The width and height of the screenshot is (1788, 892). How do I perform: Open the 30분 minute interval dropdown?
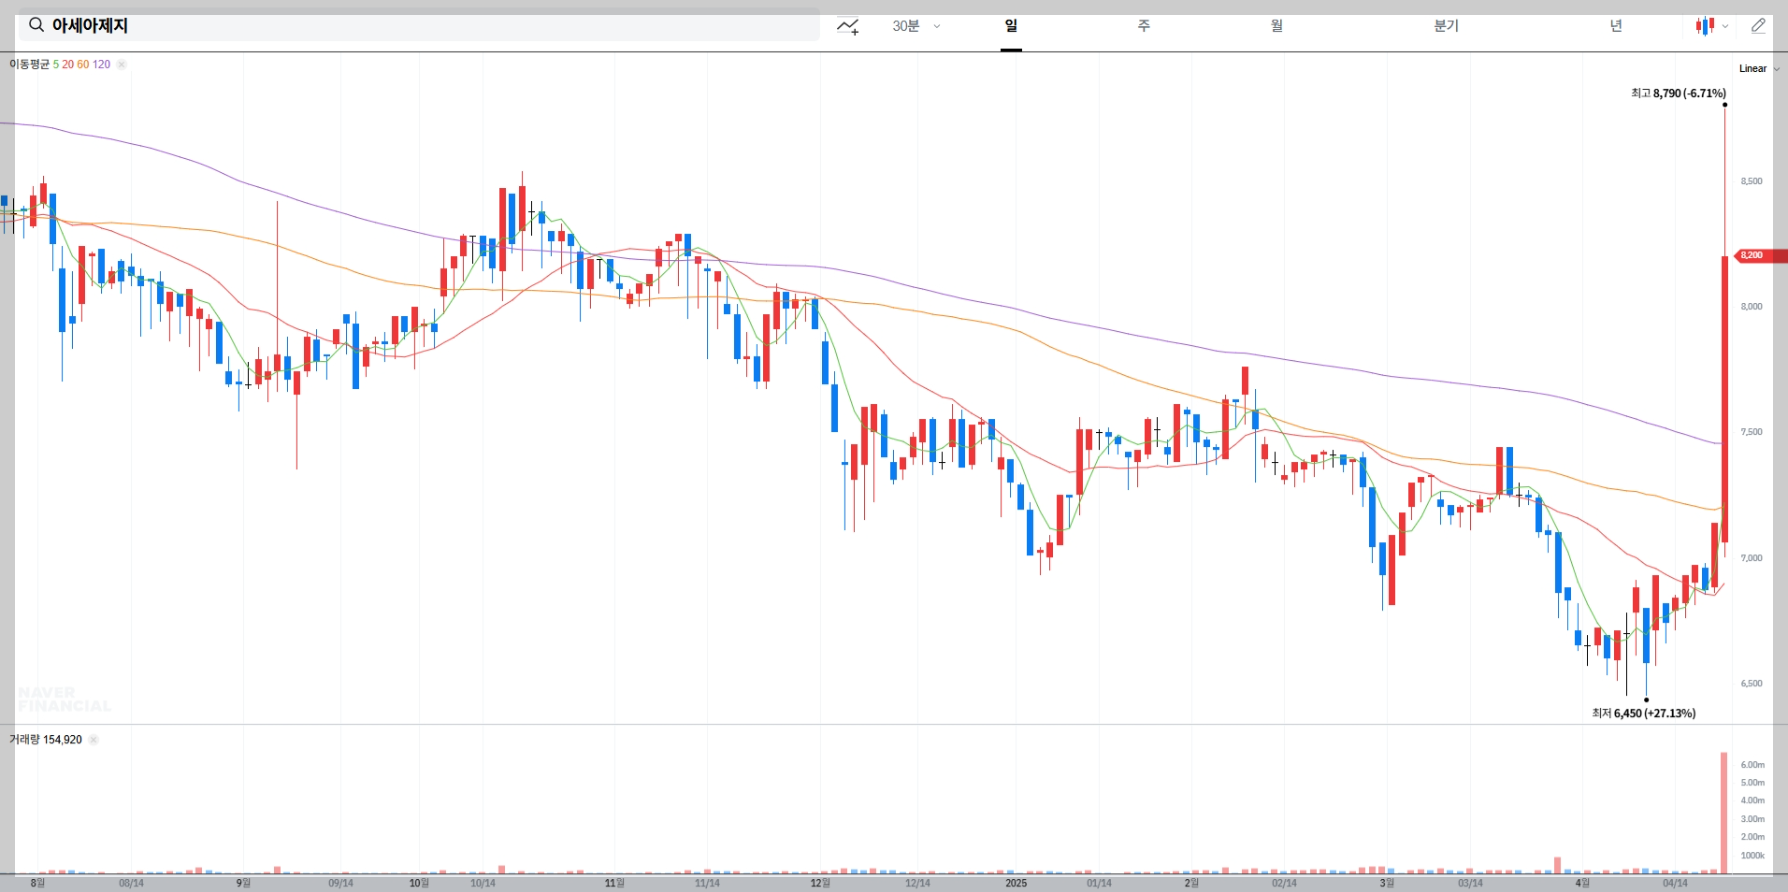coord(916,26)
